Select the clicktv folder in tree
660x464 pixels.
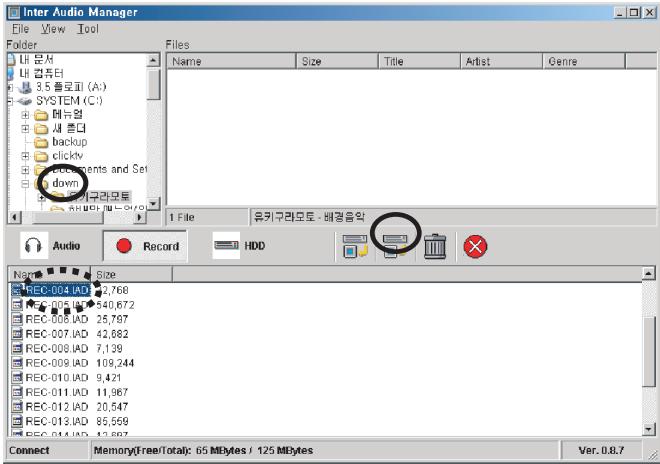67,156
